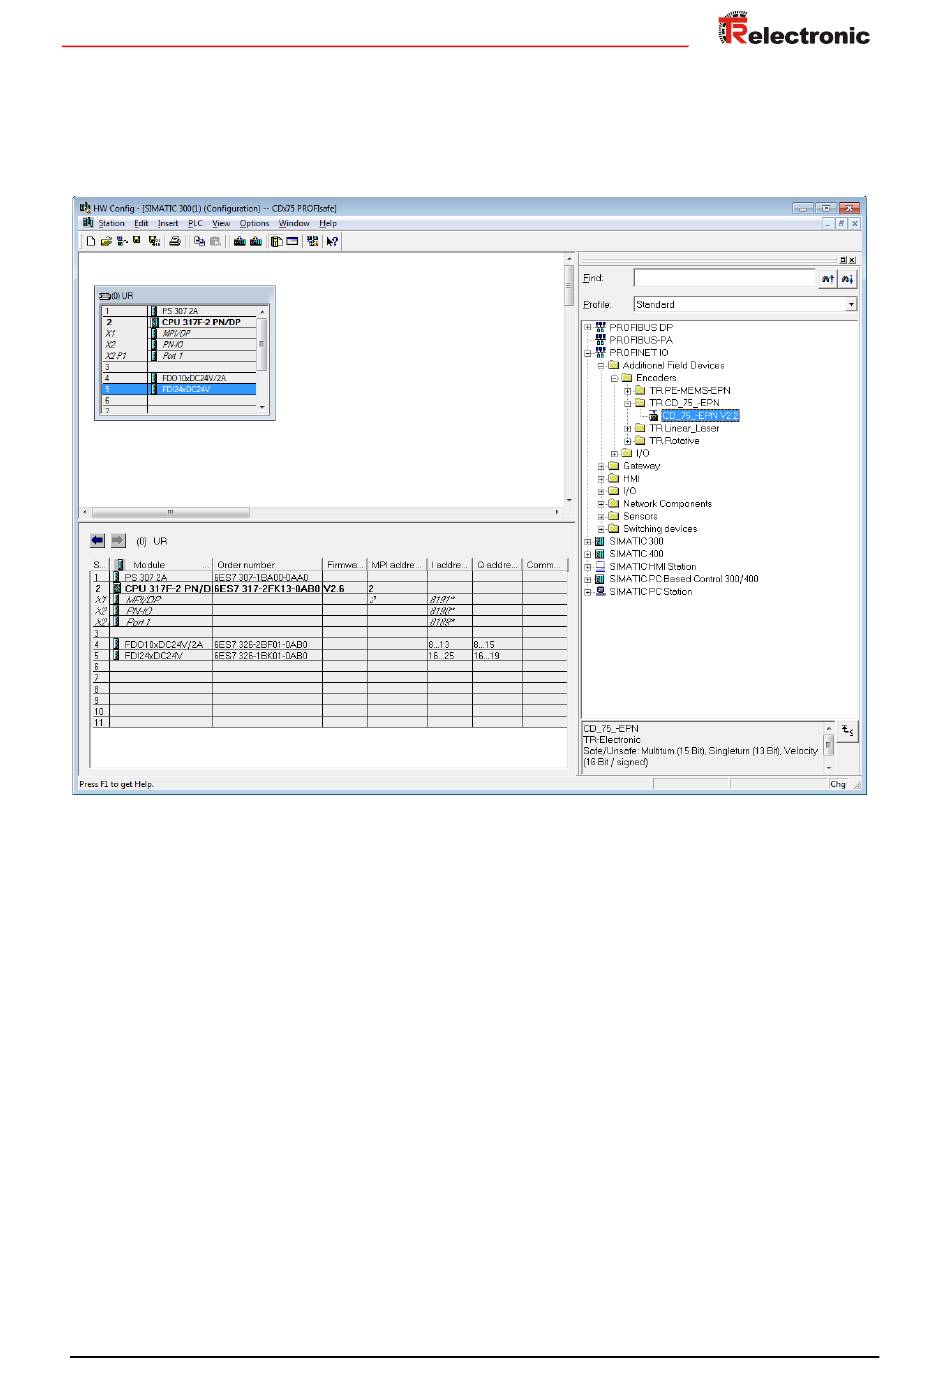Expand the TR Linear_Laser folder

(x=628, y=428)
